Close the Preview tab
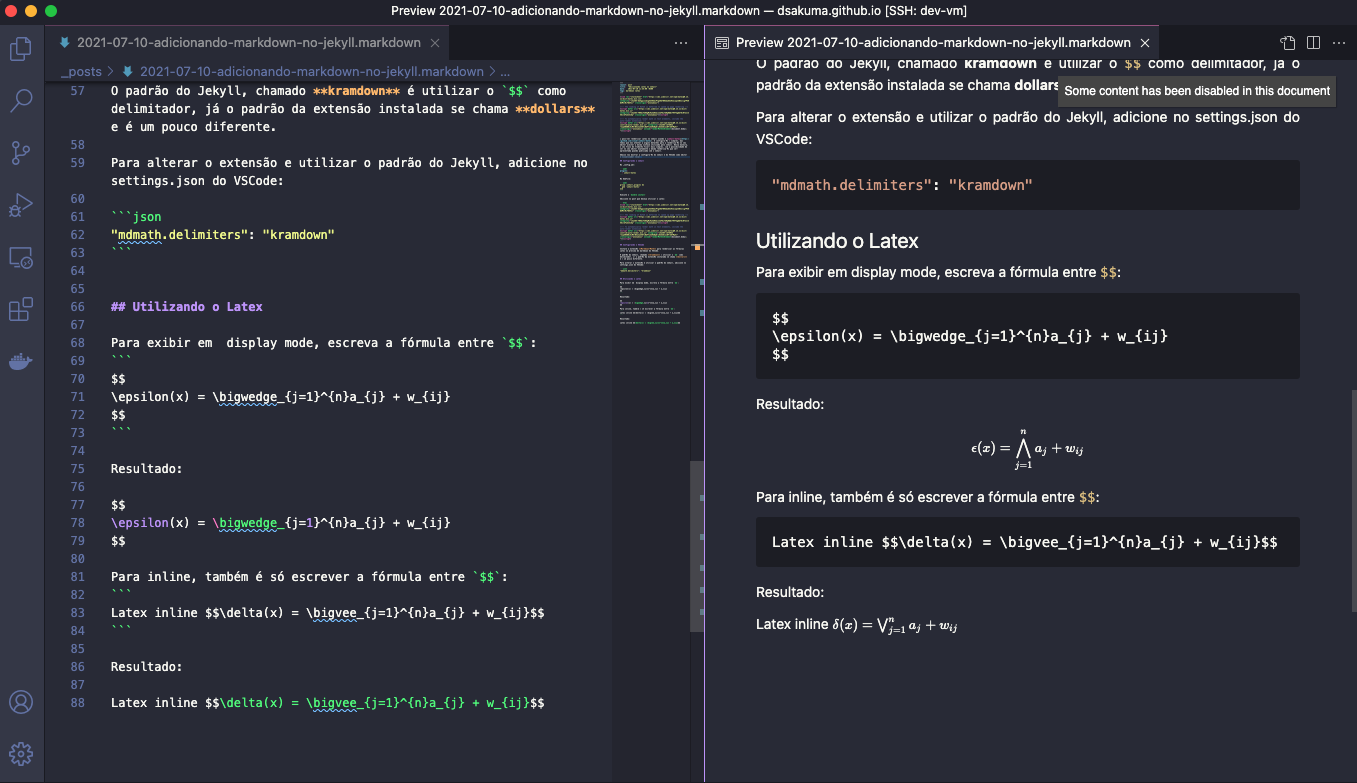This screenshot has width=1357, height=783. (1146, 43)
